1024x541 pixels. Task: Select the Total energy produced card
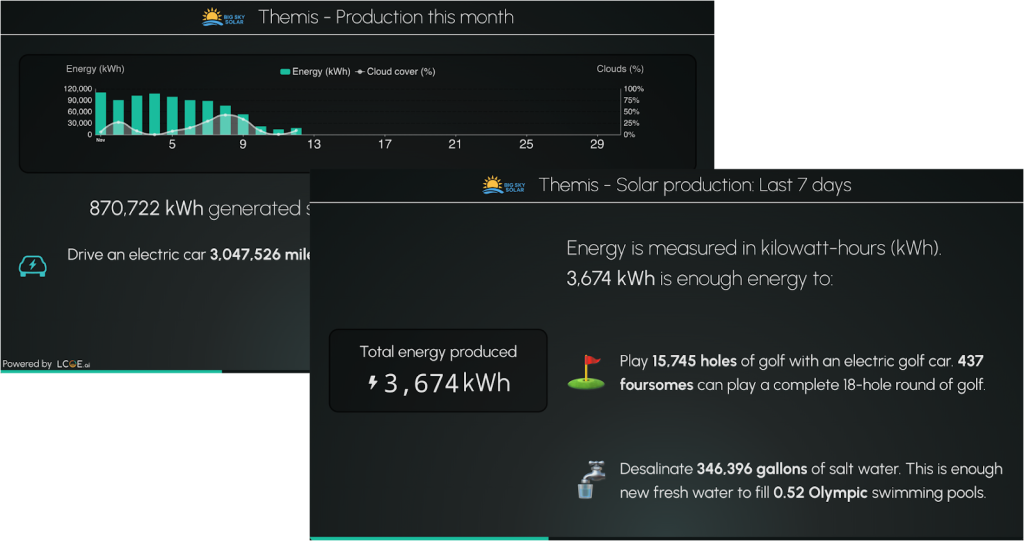pyautogui.click(x=438, y=370)
